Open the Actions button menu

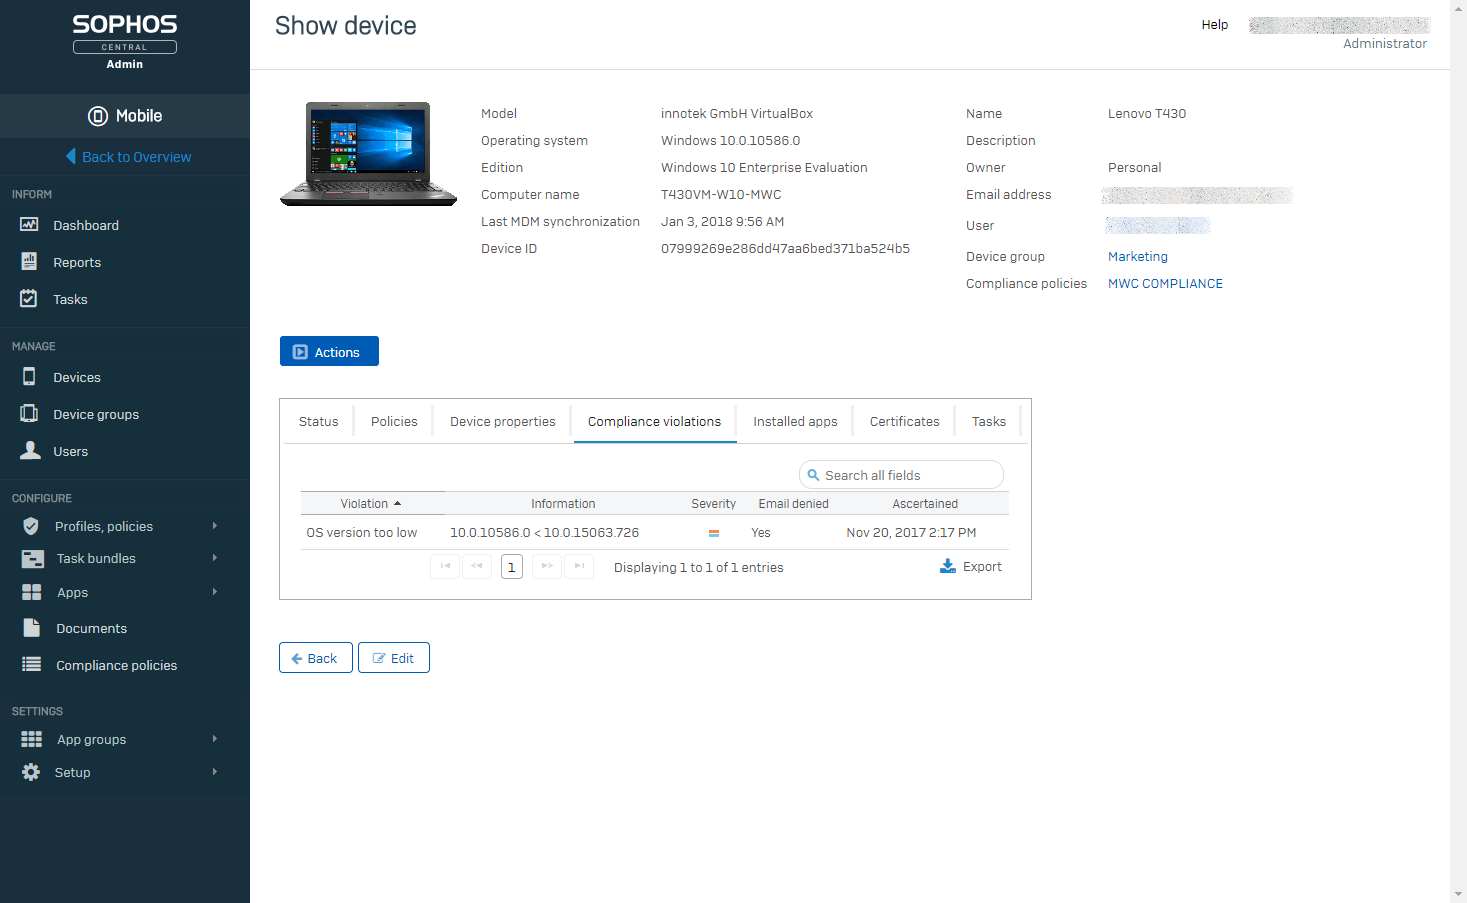tap(329, 351)
